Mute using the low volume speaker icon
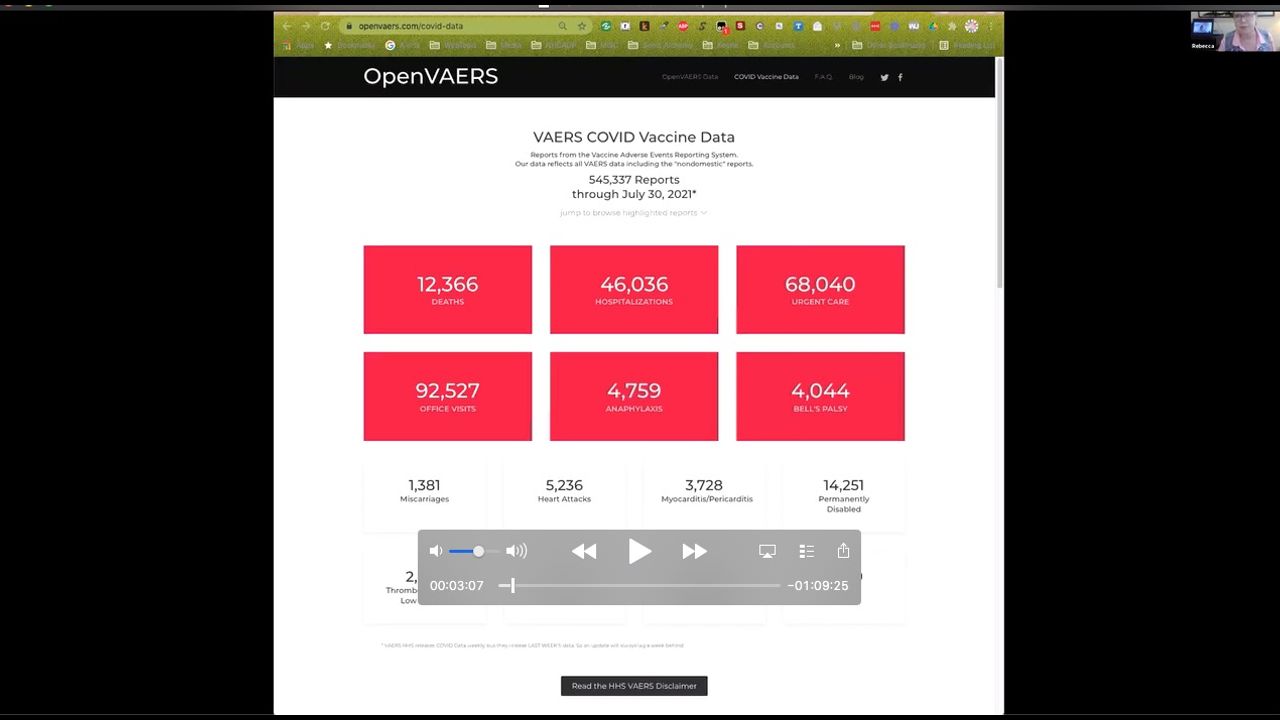Screen dimensions: 1280x720 [436, 551]
